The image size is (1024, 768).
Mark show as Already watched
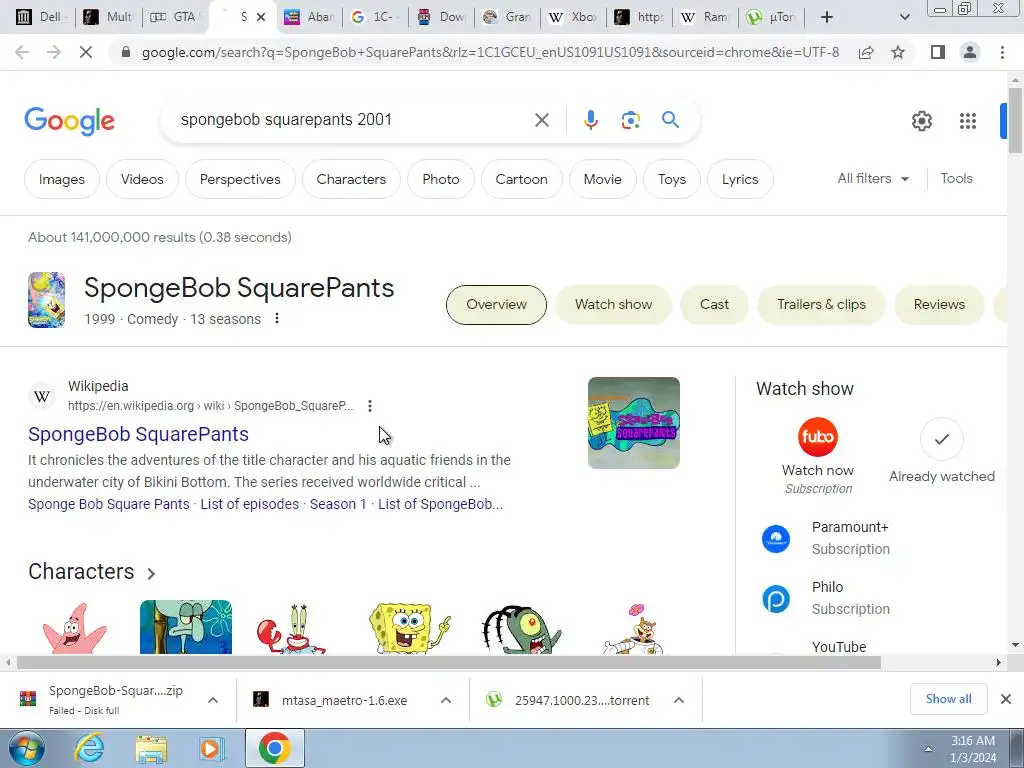(x=941, y=439)
